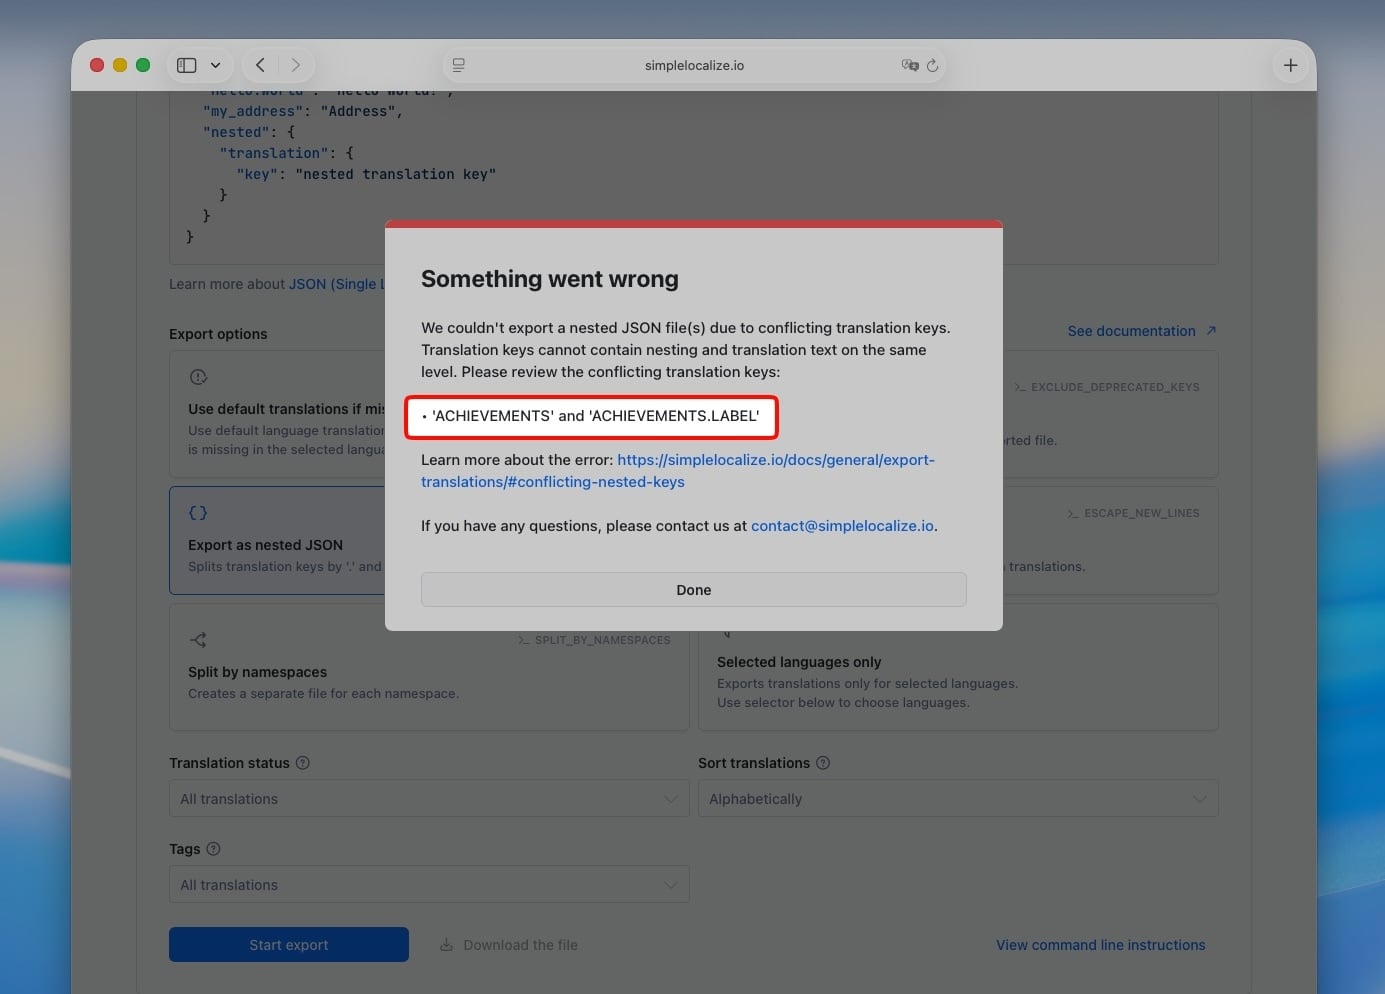Click the Done button in error dialog

pos(693,589)
